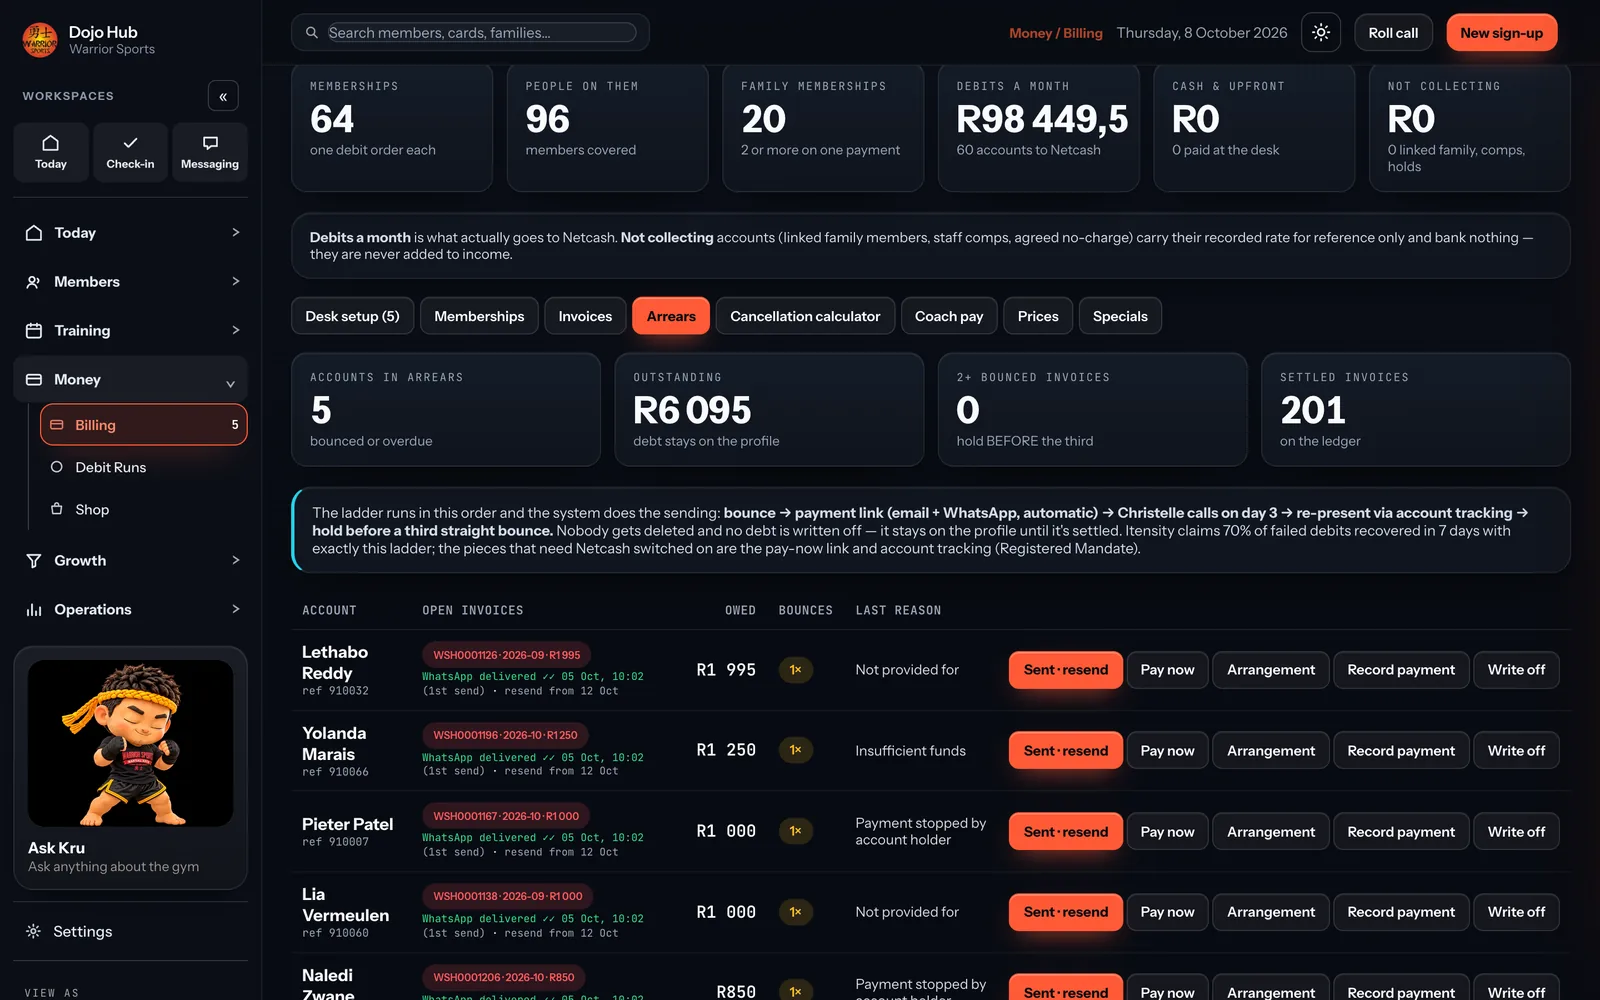The height and width of the screenshot is (1000, 1600).
Task: Click the Money / Billing breadcrumb
Action: (x=1055, y=33)
